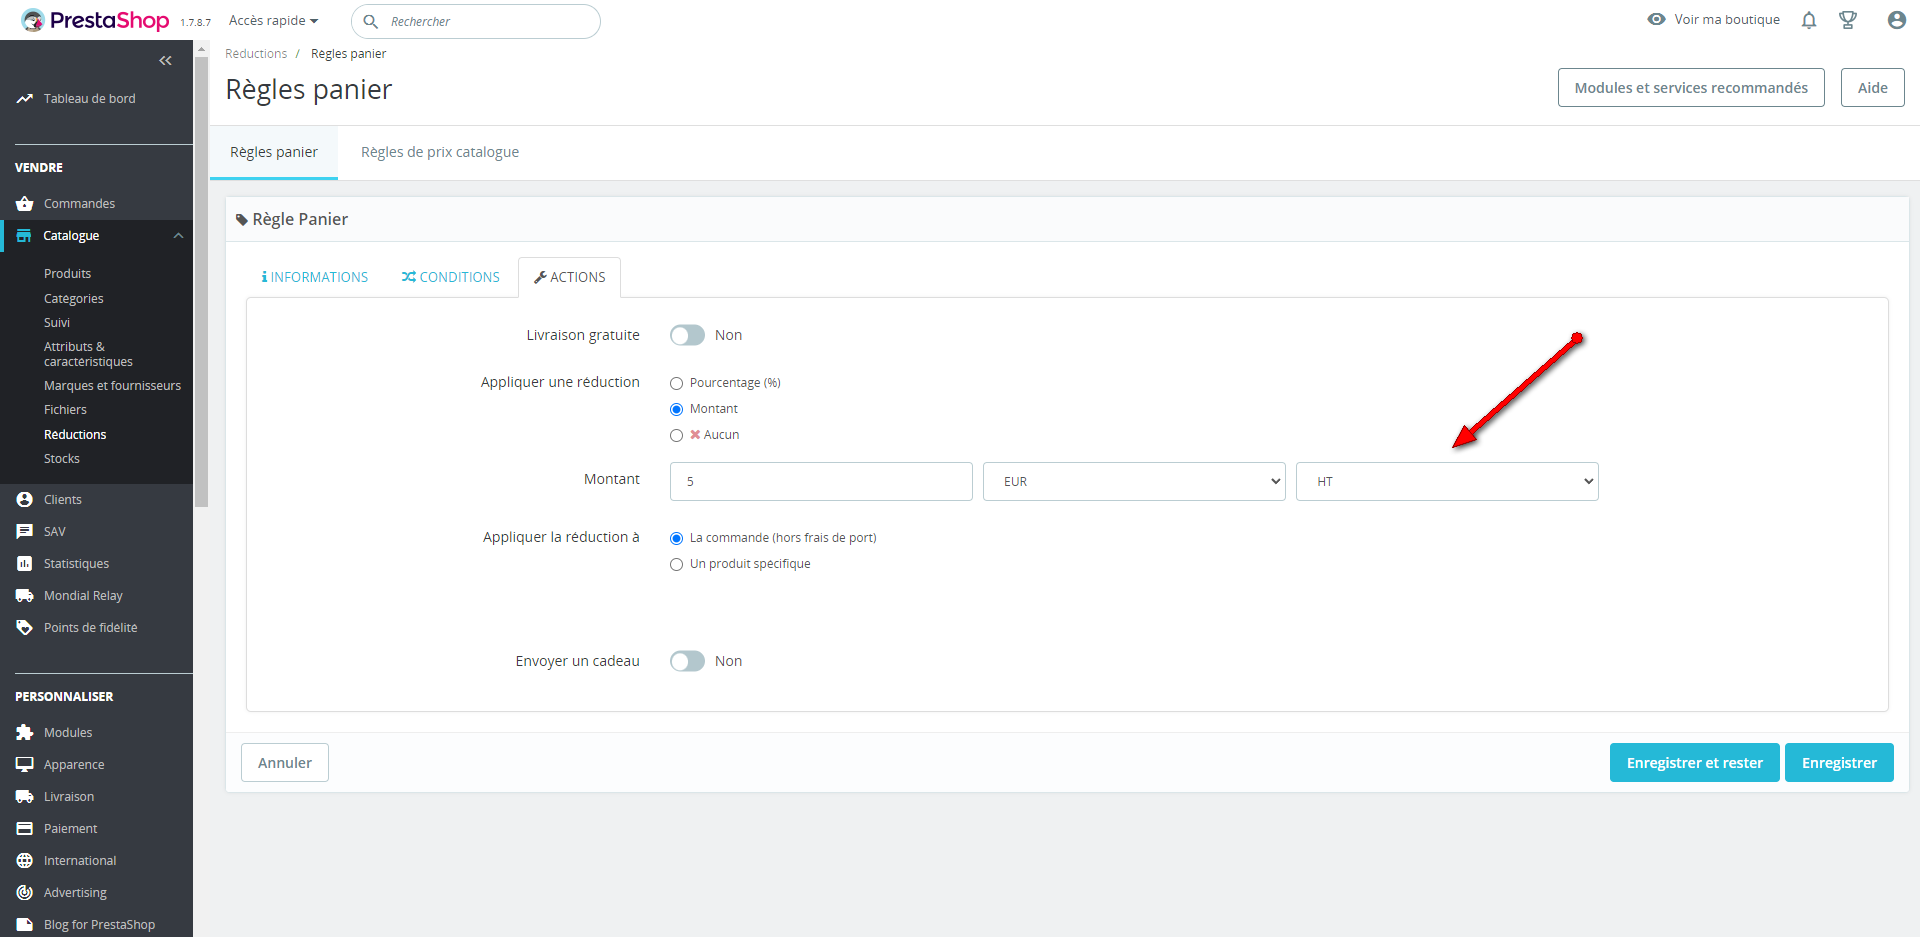Click the Enregistrer et rester button
The image size is (1920, 937).
click(1694, 763)
